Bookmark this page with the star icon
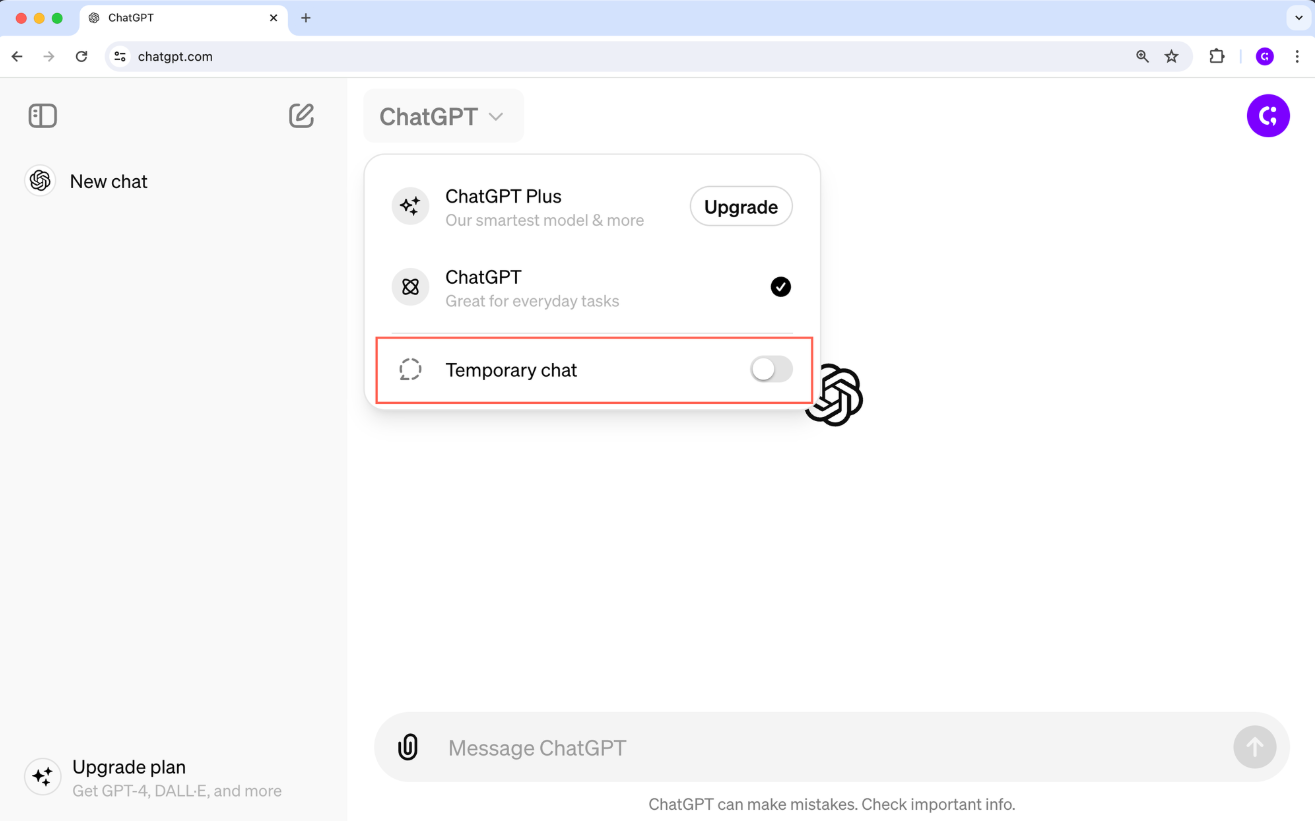1315x821 pixels. (x=1172, y=57)
